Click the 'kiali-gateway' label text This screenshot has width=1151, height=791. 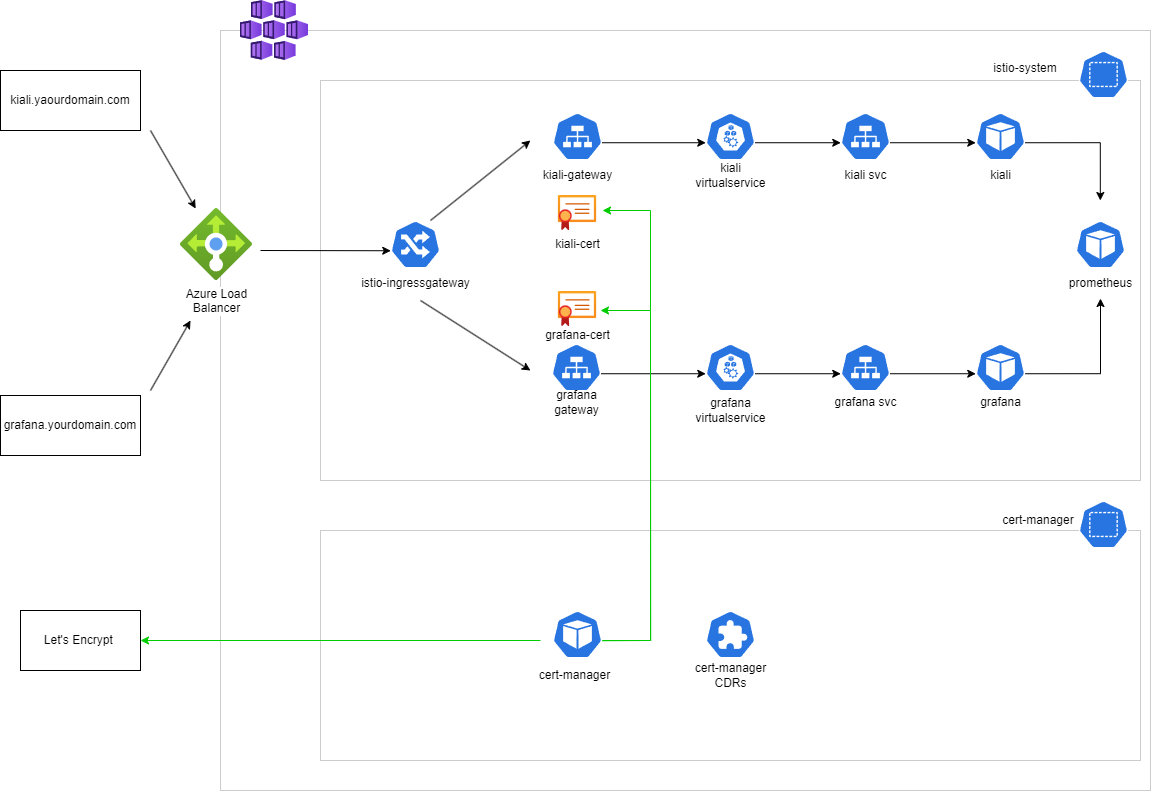[x=577, y=175]
